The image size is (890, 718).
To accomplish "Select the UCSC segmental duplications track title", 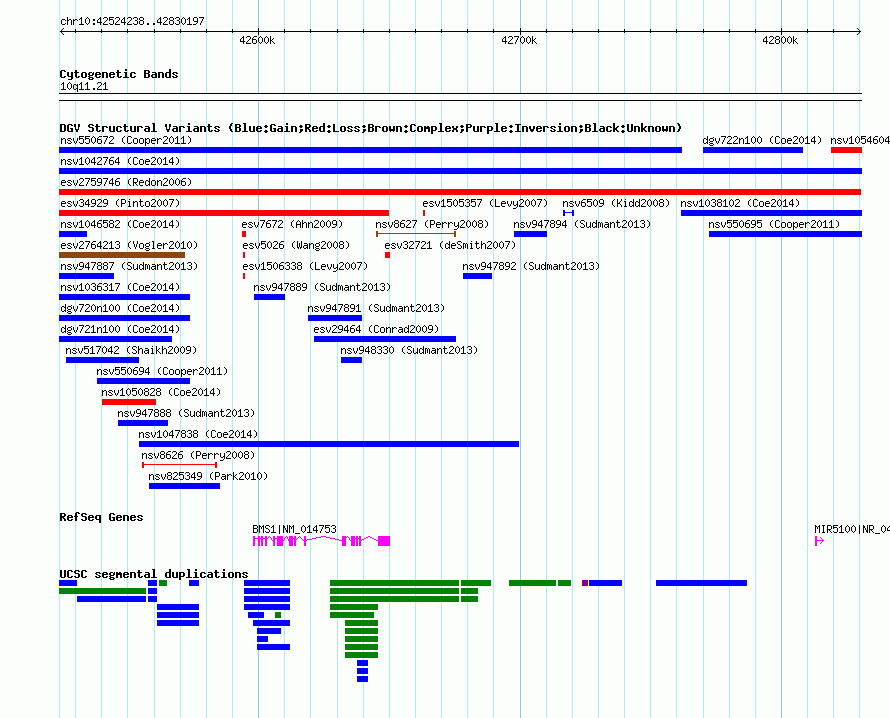I will (154, 574).
